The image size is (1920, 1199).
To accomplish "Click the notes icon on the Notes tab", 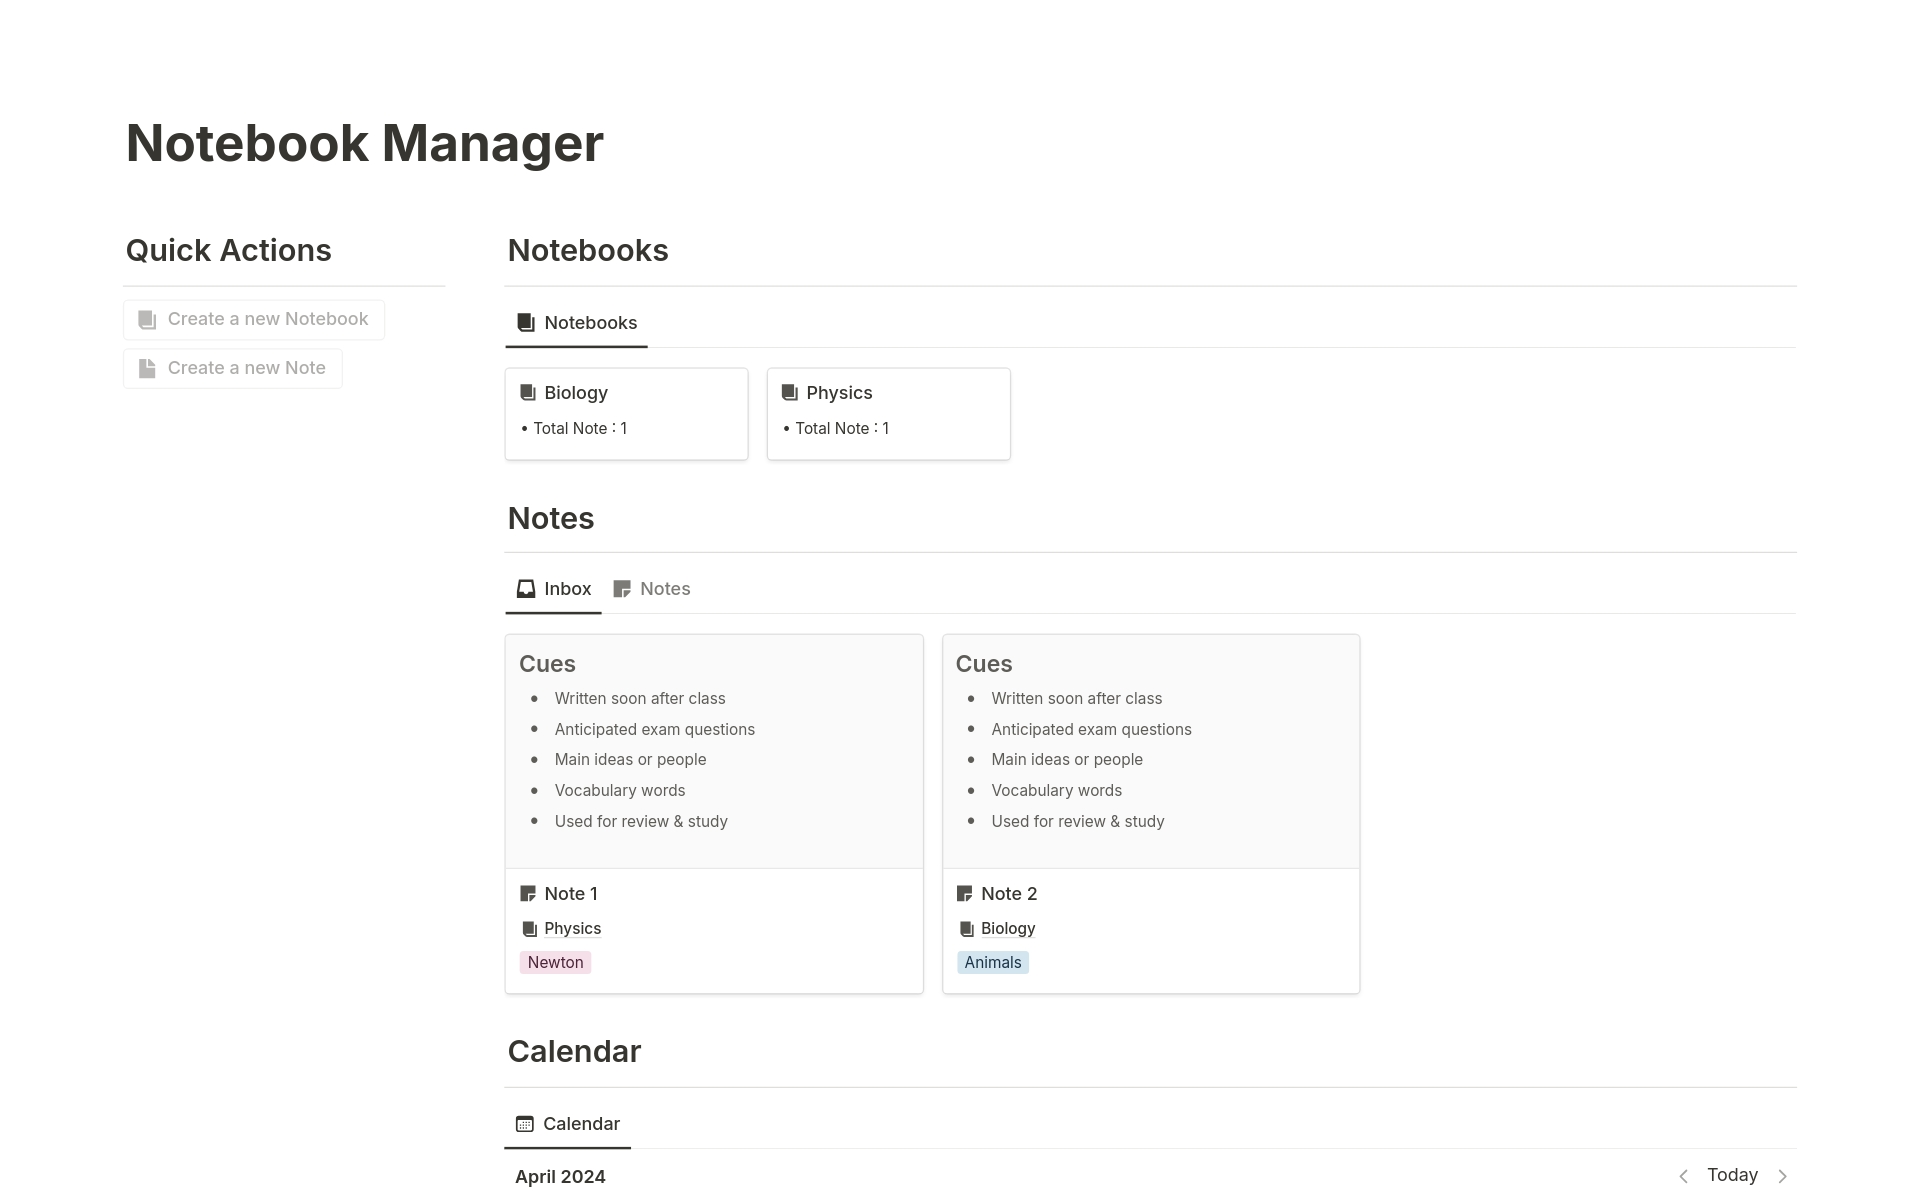I will point(622,588).
